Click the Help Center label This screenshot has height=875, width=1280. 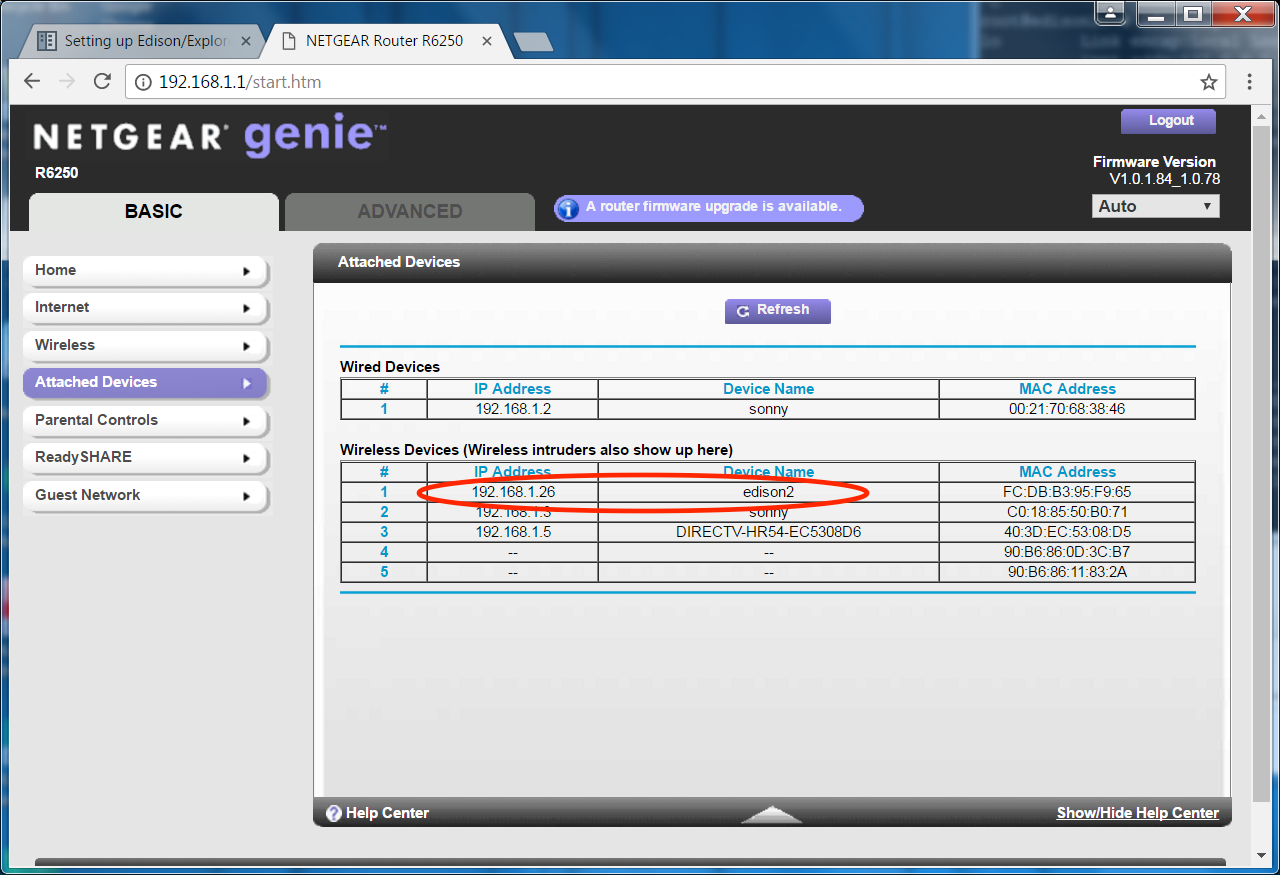click(387, 813)
